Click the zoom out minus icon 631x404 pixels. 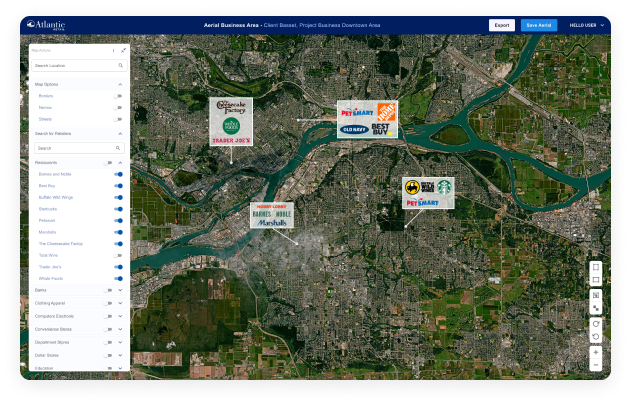(596, 365)
